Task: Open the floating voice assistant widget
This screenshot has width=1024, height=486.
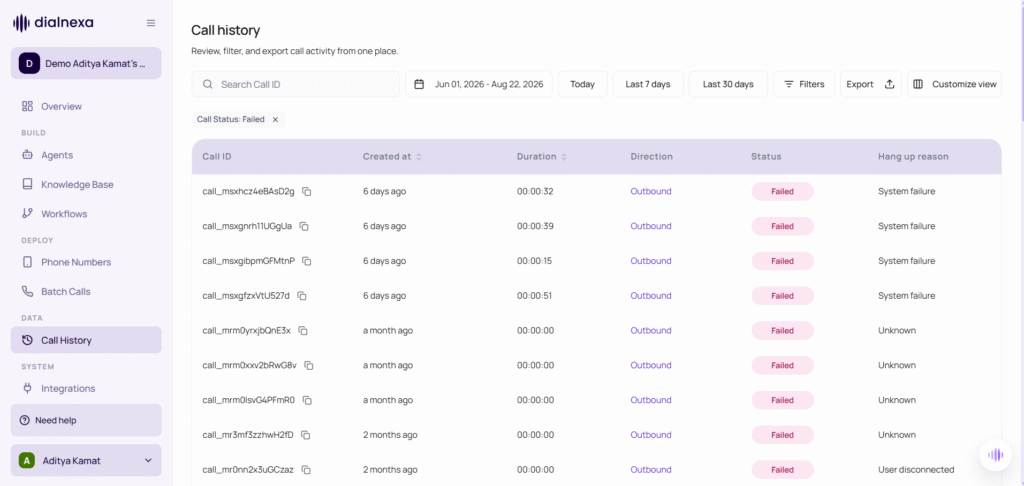Action: click(995, 455)
